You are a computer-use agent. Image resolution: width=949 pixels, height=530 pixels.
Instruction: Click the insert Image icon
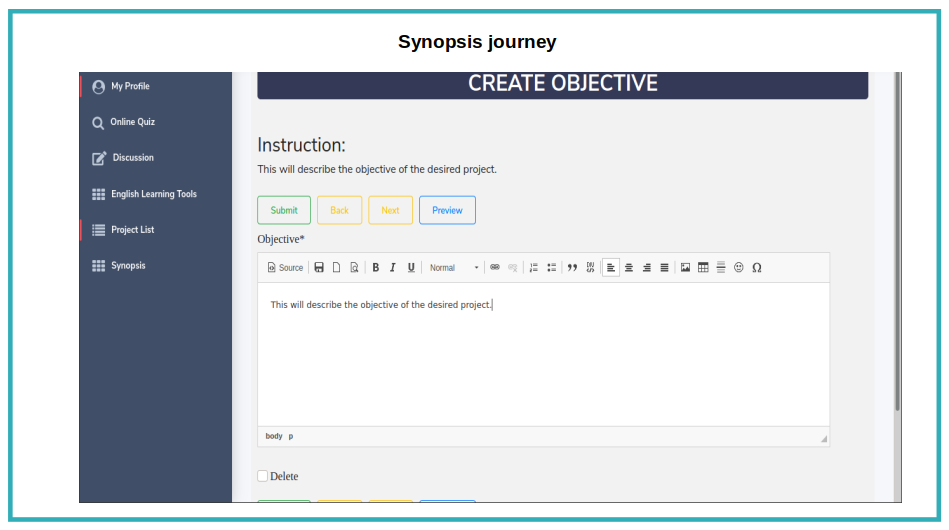click(685, 267)
